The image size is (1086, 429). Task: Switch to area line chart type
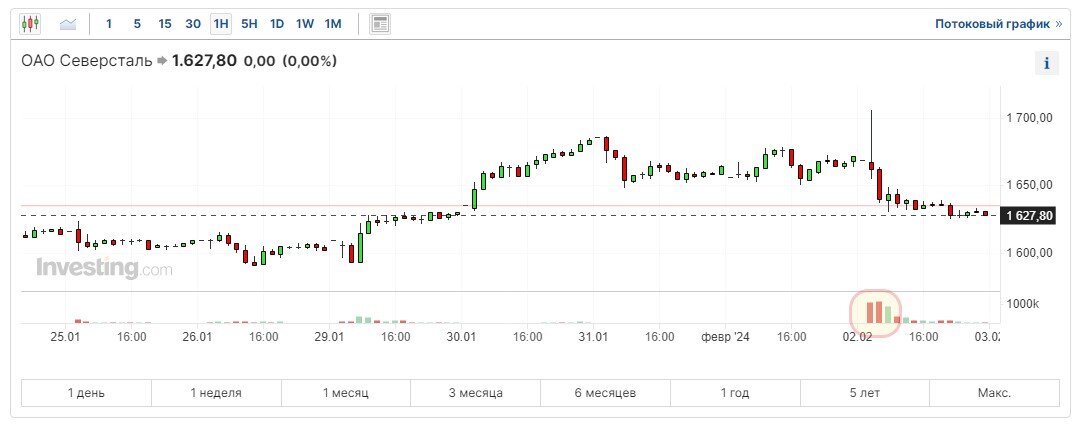click(x=68, y=24)
